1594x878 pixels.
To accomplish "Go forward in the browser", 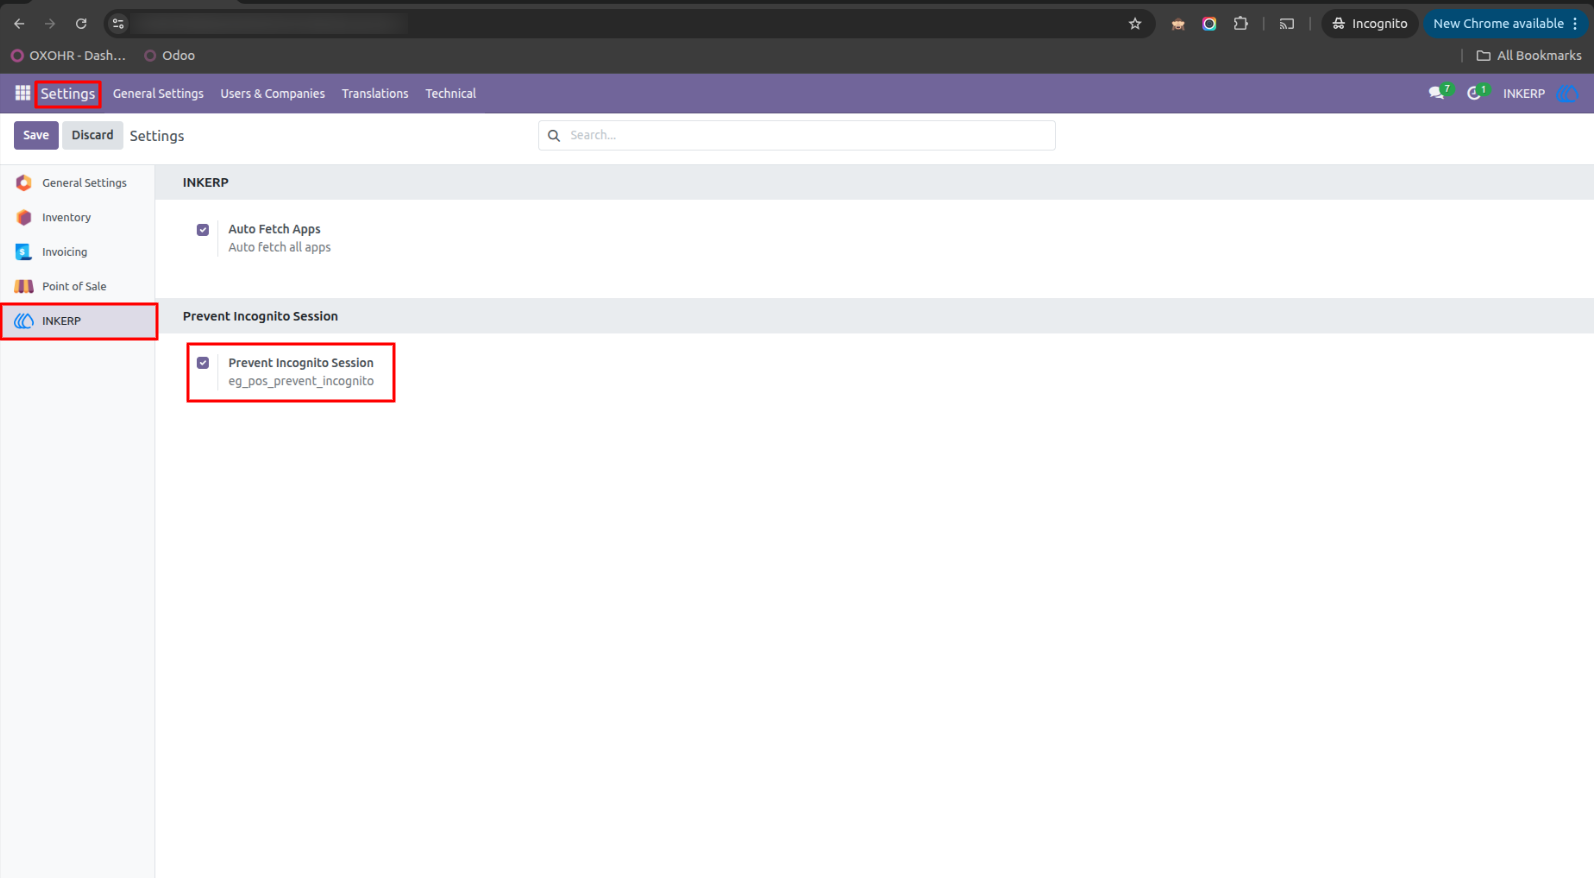I will [x=50, y=23].
